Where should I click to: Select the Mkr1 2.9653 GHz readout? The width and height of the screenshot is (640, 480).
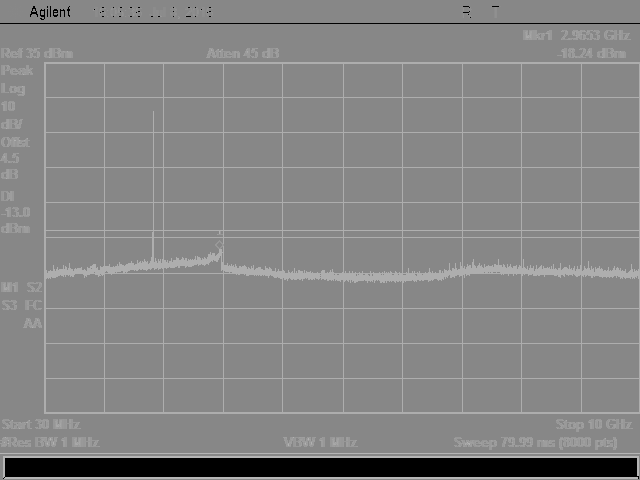click(576, 36)
